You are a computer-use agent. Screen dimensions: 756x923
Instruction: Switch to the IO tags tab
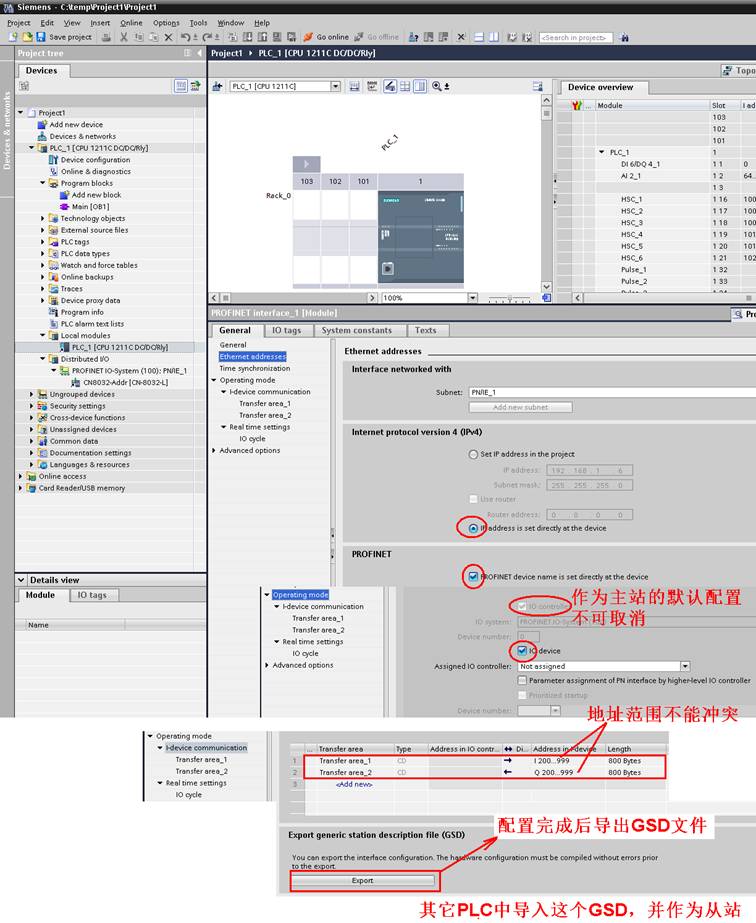pos(285,330)
